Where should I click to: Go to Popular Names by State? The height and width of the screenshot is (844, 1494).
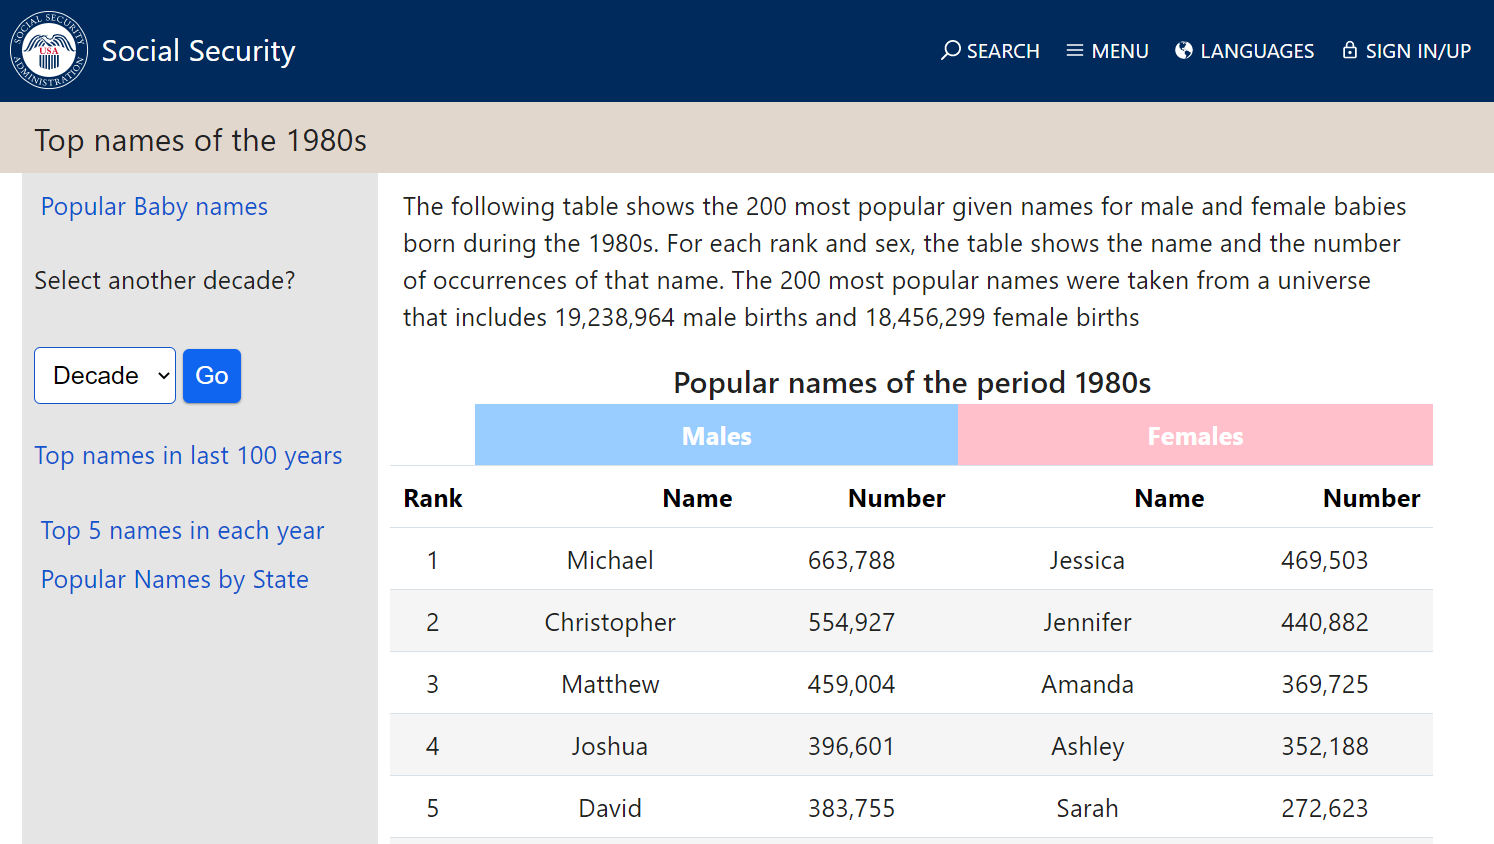(174, 580)
